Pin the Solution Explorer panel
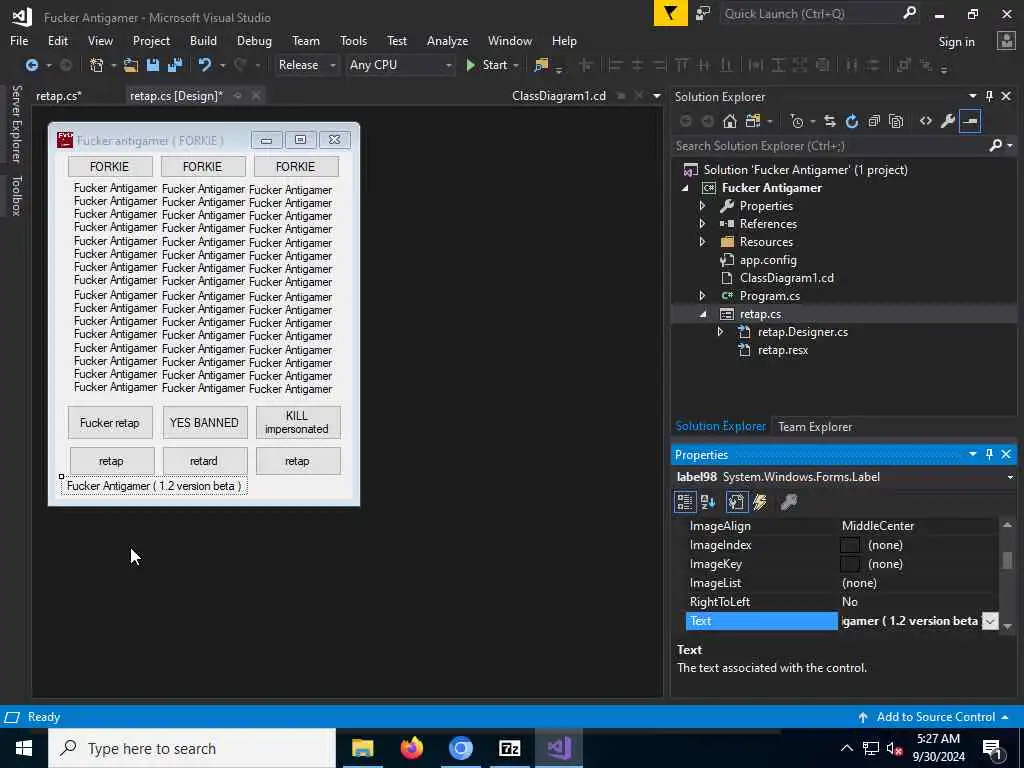Viewport: 1024px width, 768px height. (989, 96)
